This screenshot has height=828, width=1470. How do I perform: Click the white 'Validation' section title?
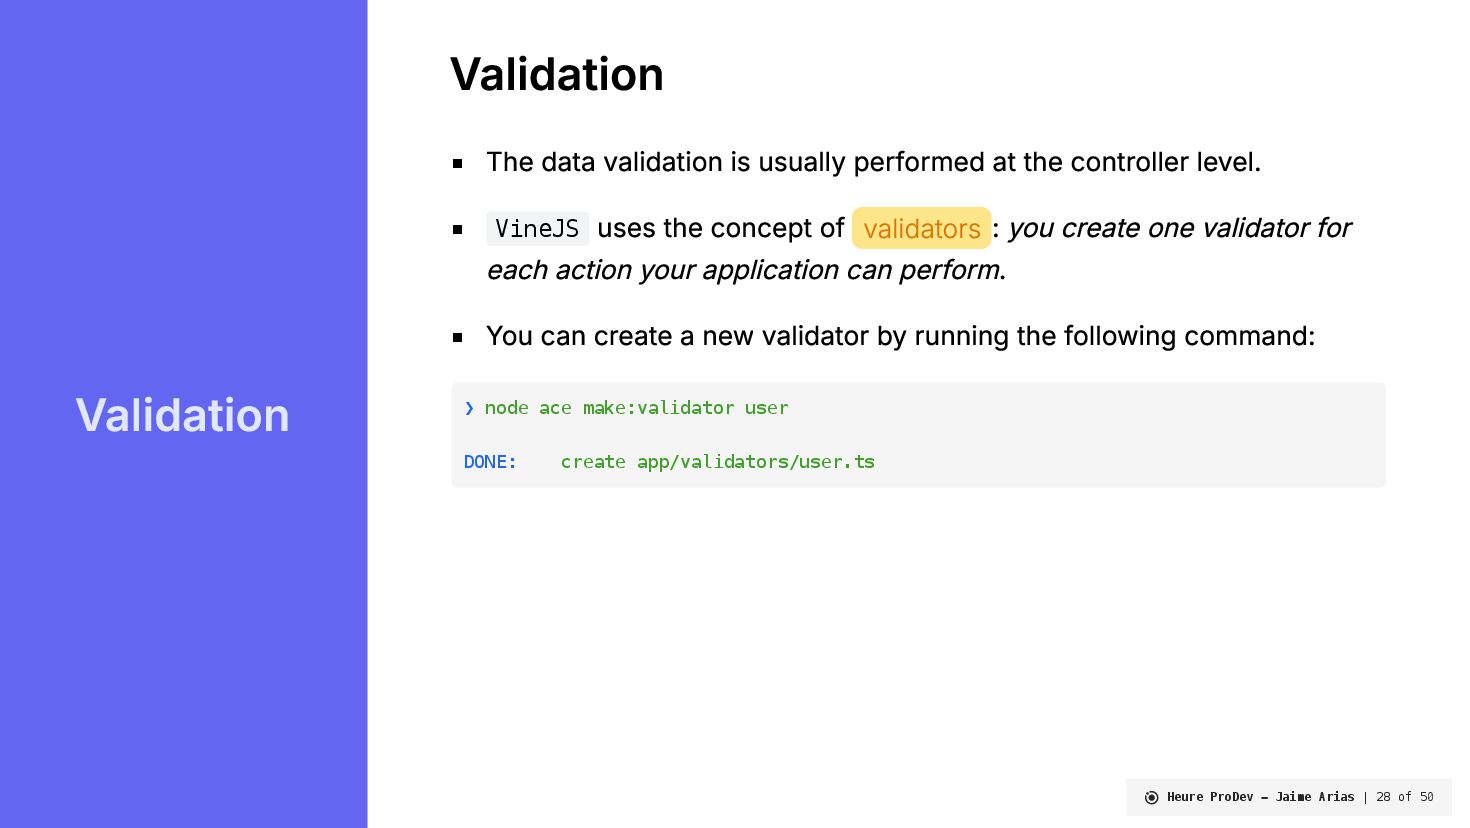point(182,415)
